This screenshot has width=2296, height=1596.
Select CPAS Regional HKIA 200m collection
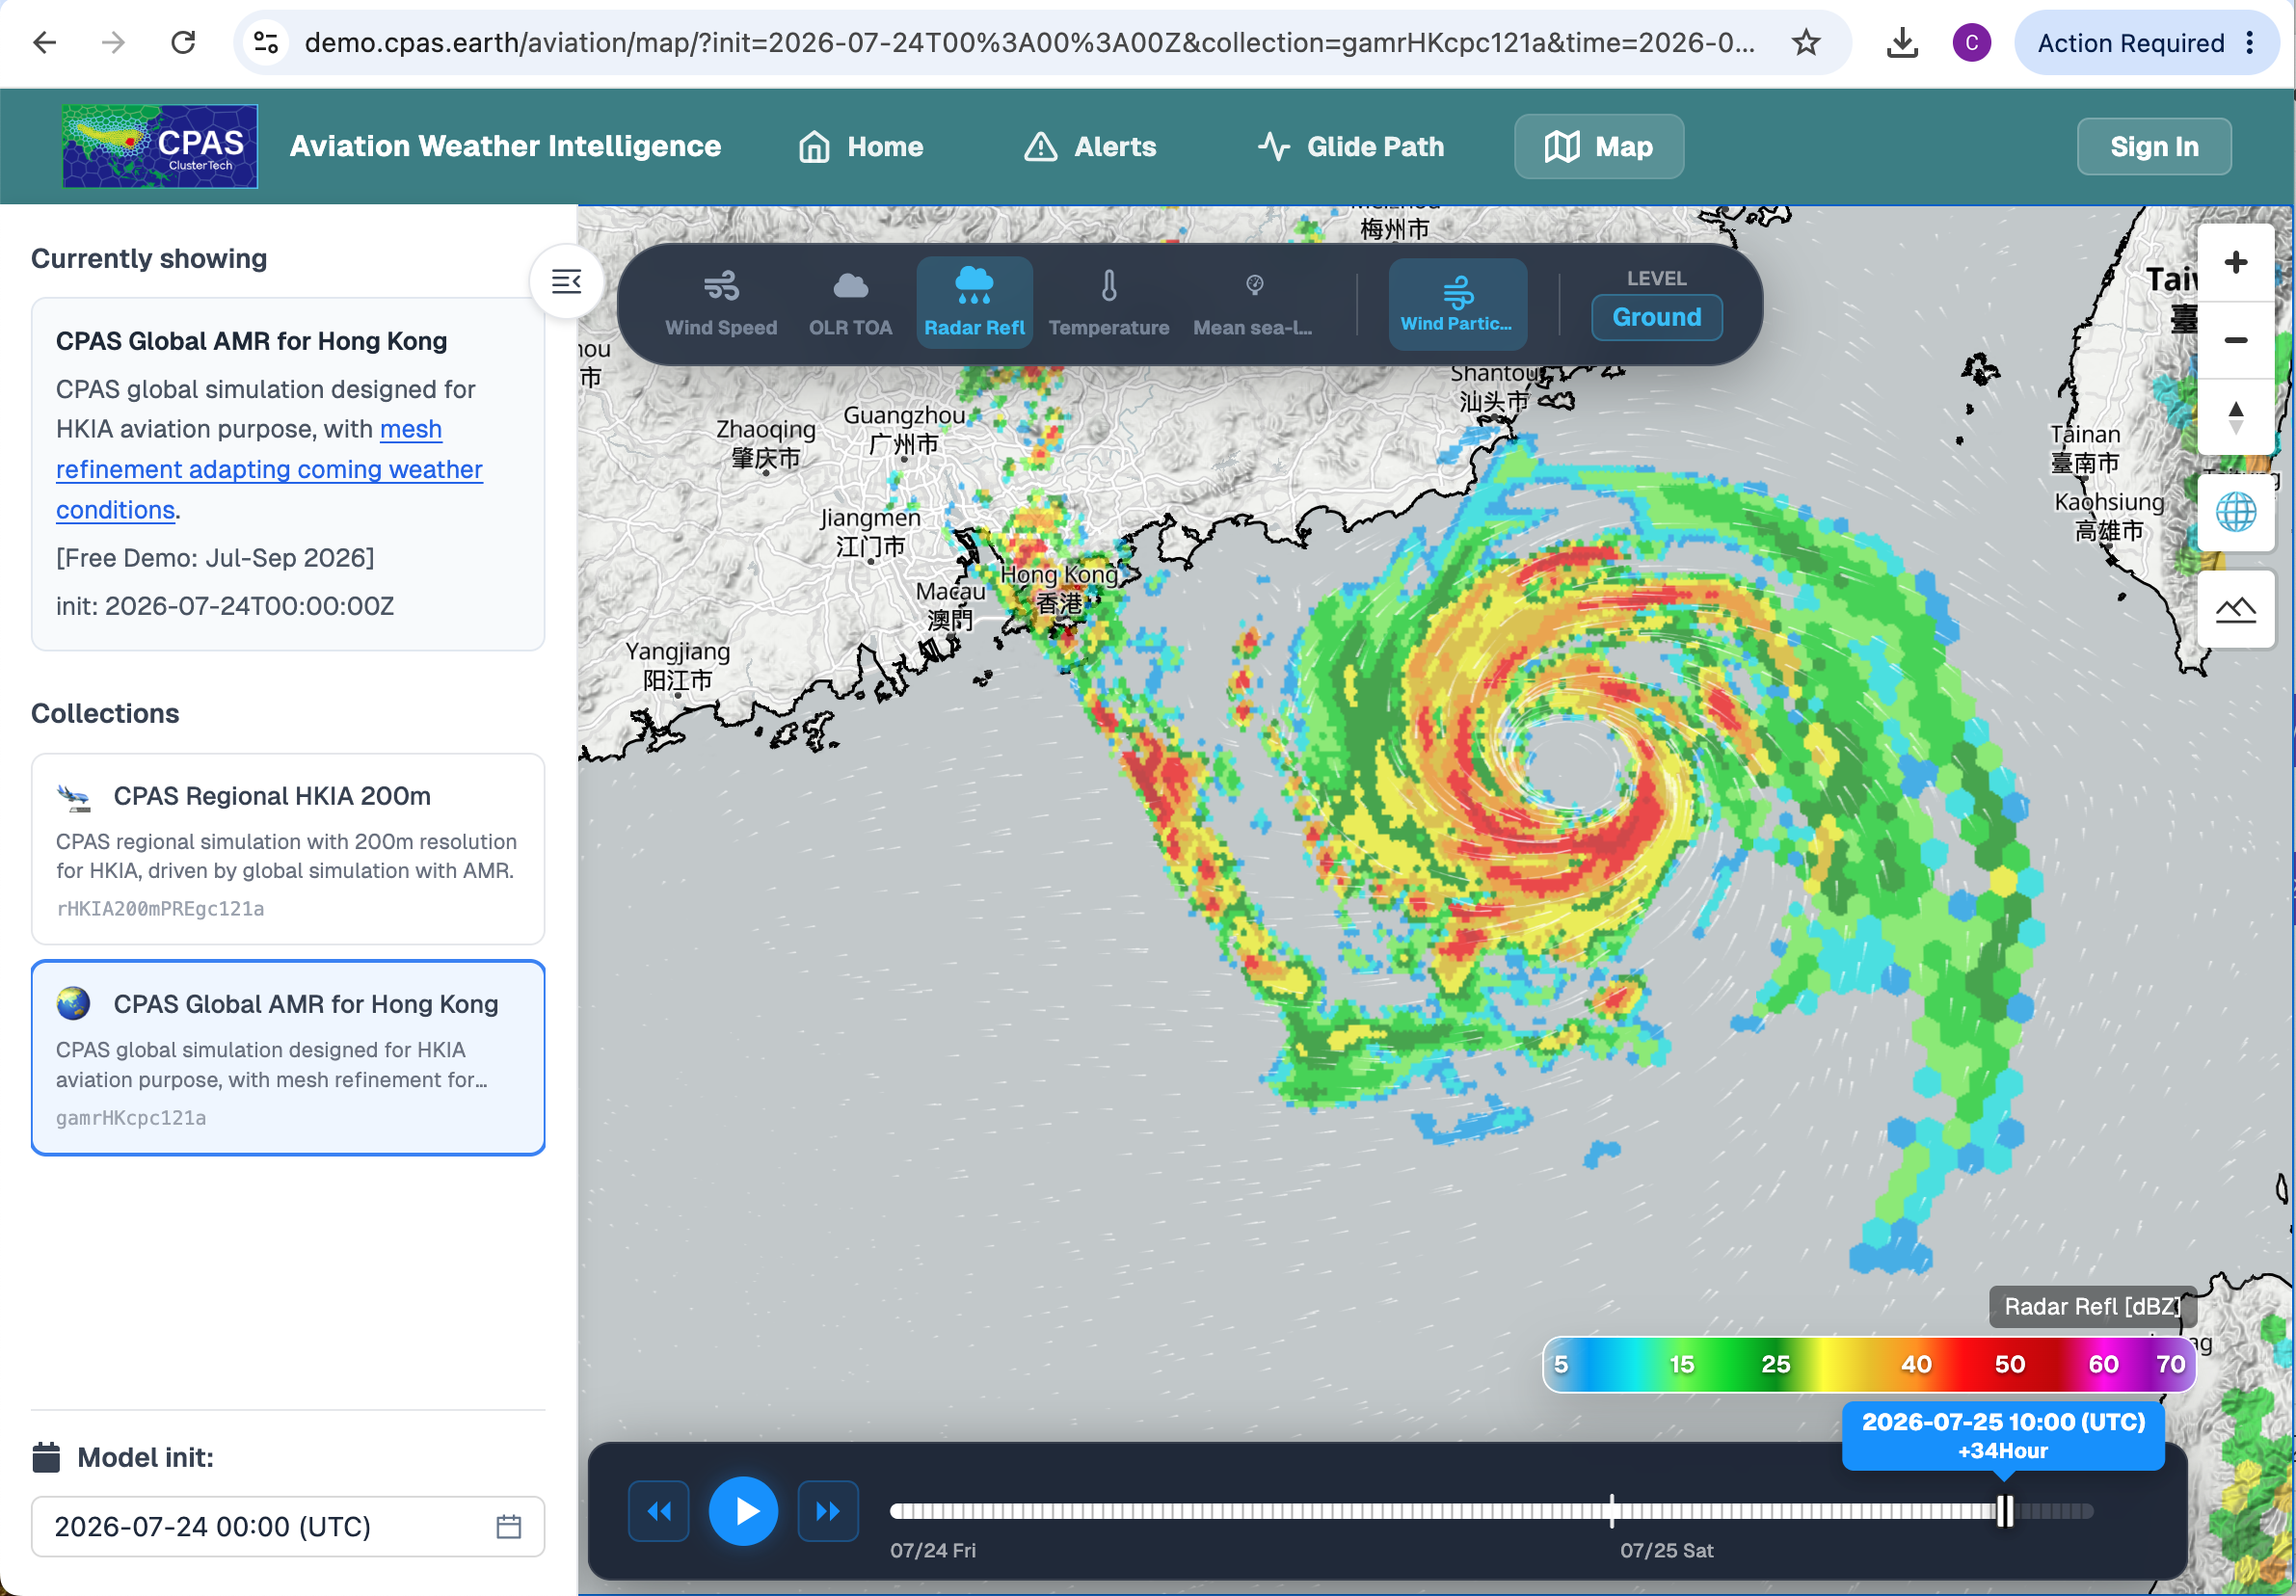288,849
